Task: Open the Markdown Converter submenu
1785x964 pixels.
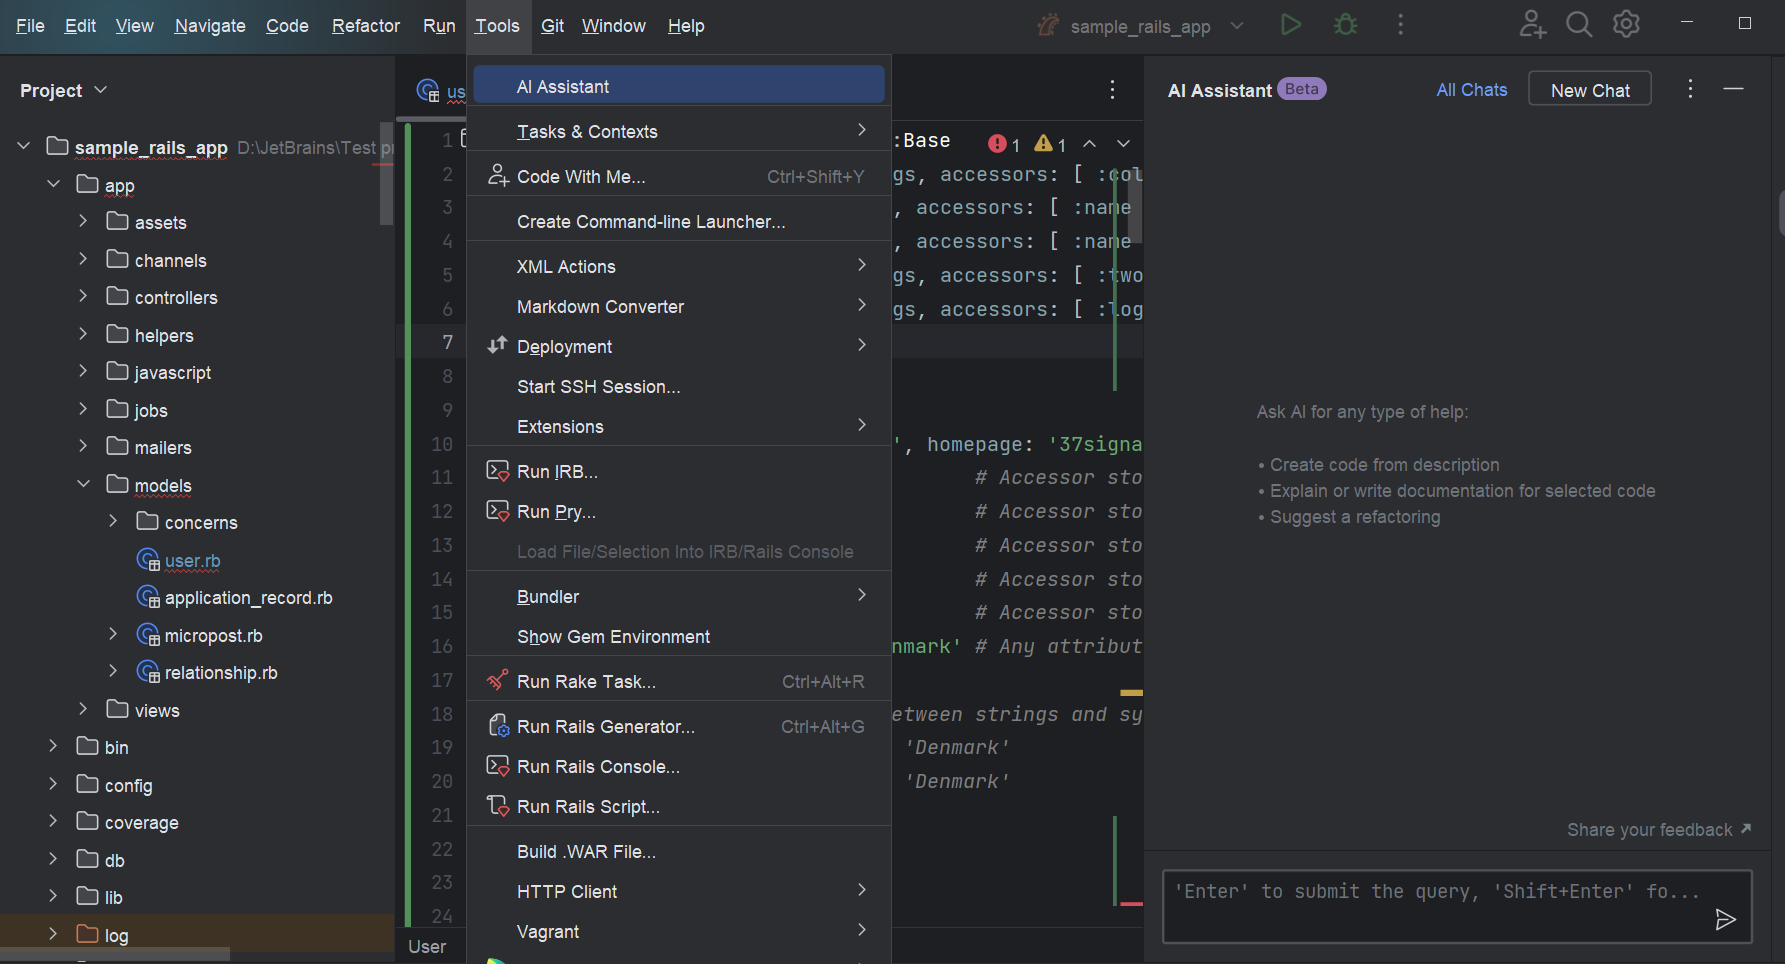Action: (679, 306)
